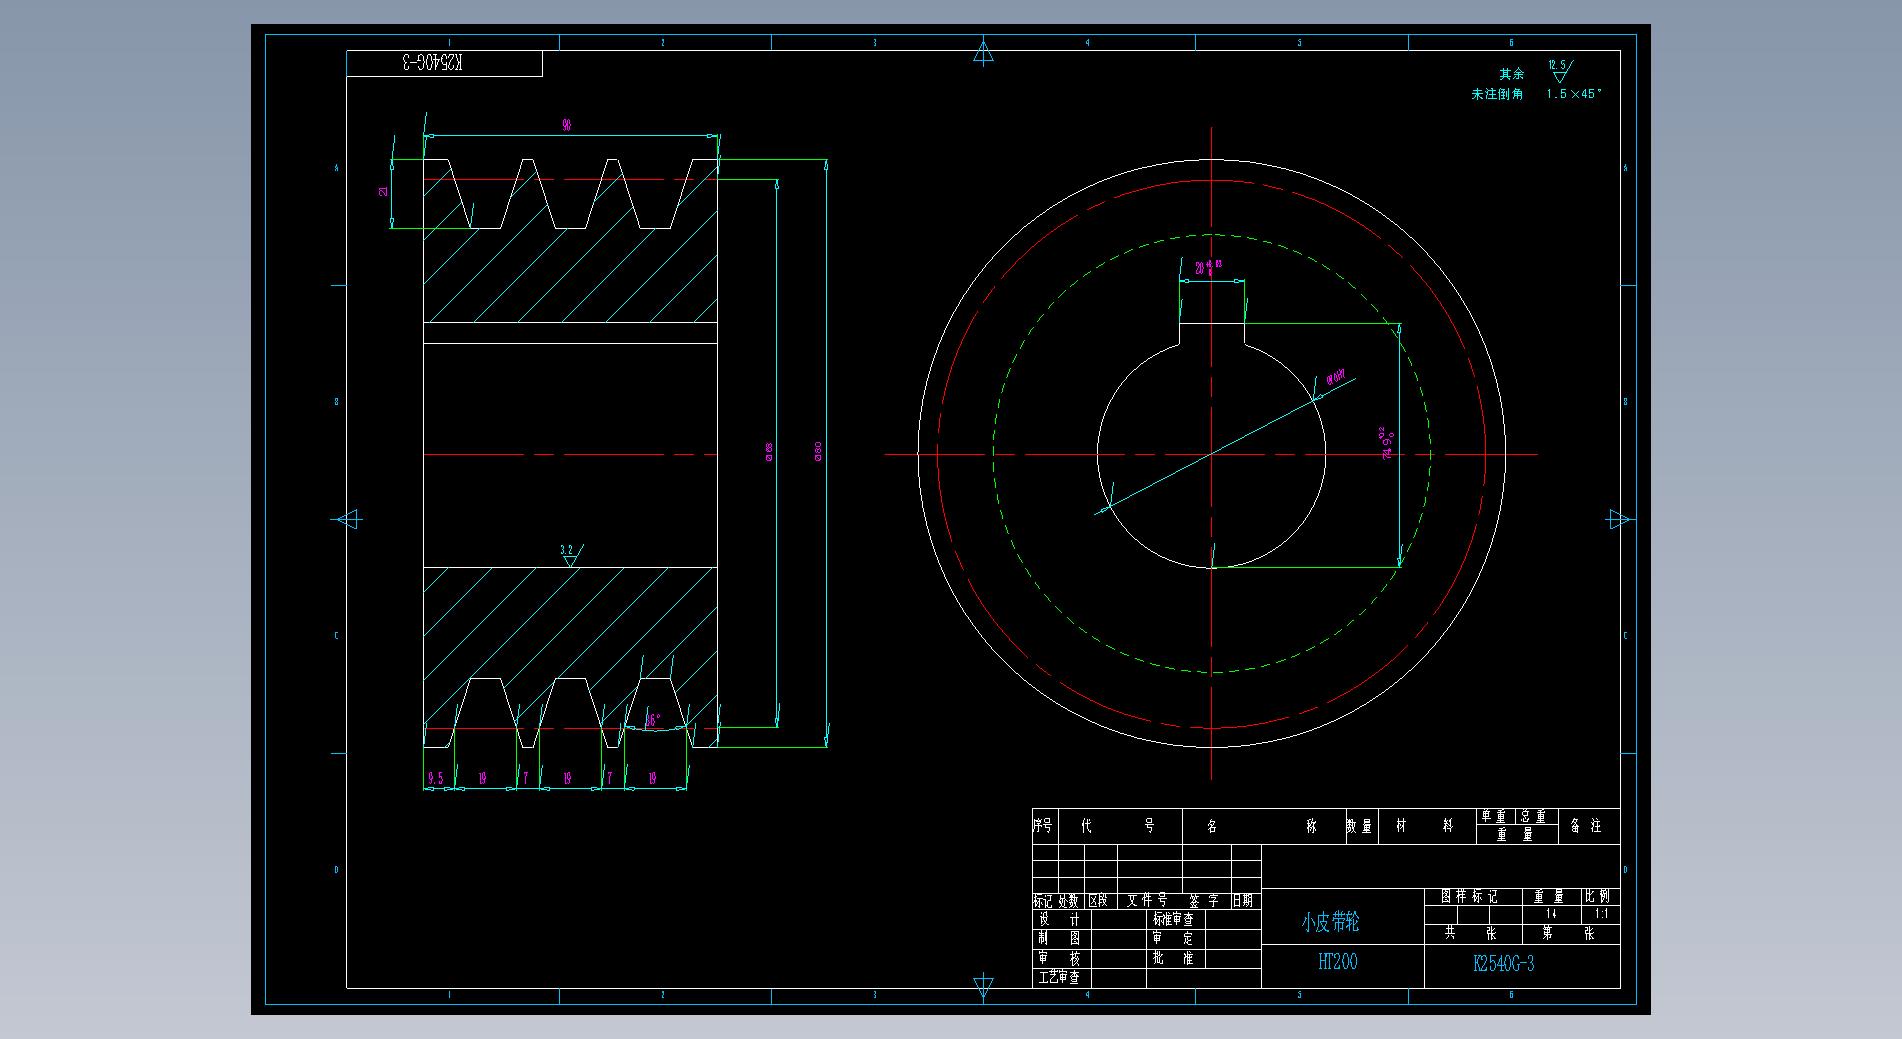The height and width of the screenshot is (1039, 1902).
Task: Click the 制图 row label
Action: click(1060, 938)
